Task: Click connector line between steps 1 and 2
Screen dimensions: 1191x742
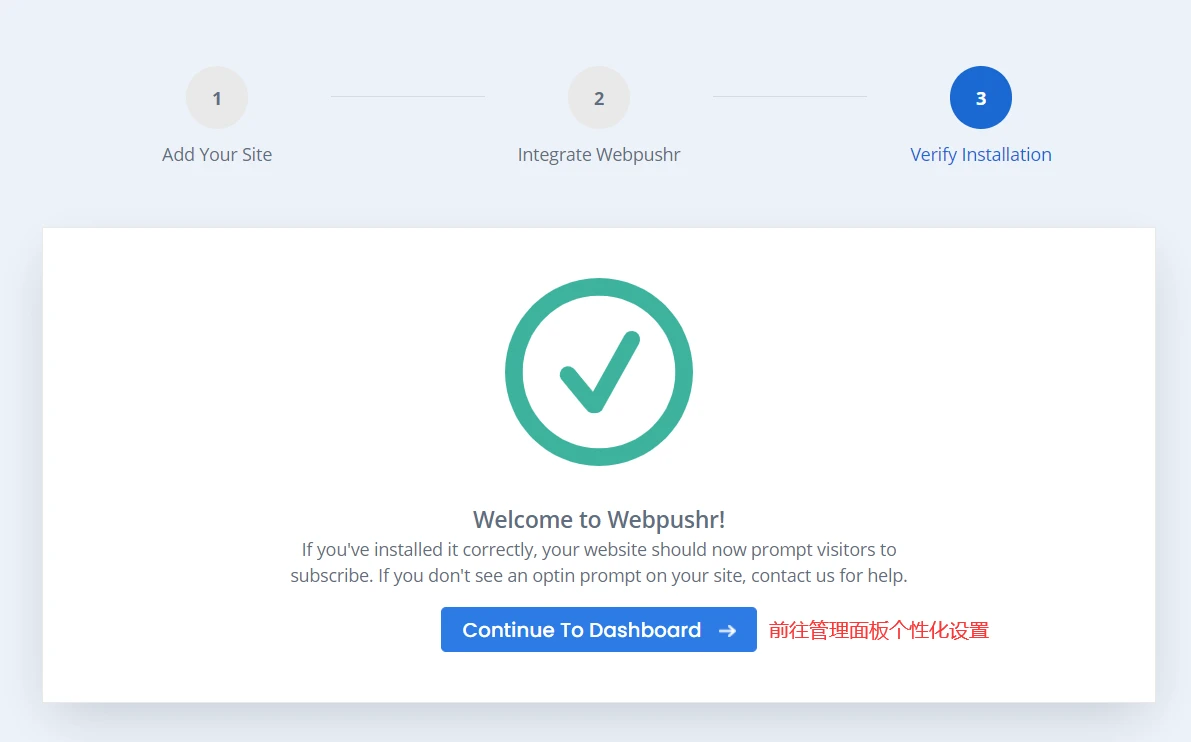Action: (x=408, y=96)
